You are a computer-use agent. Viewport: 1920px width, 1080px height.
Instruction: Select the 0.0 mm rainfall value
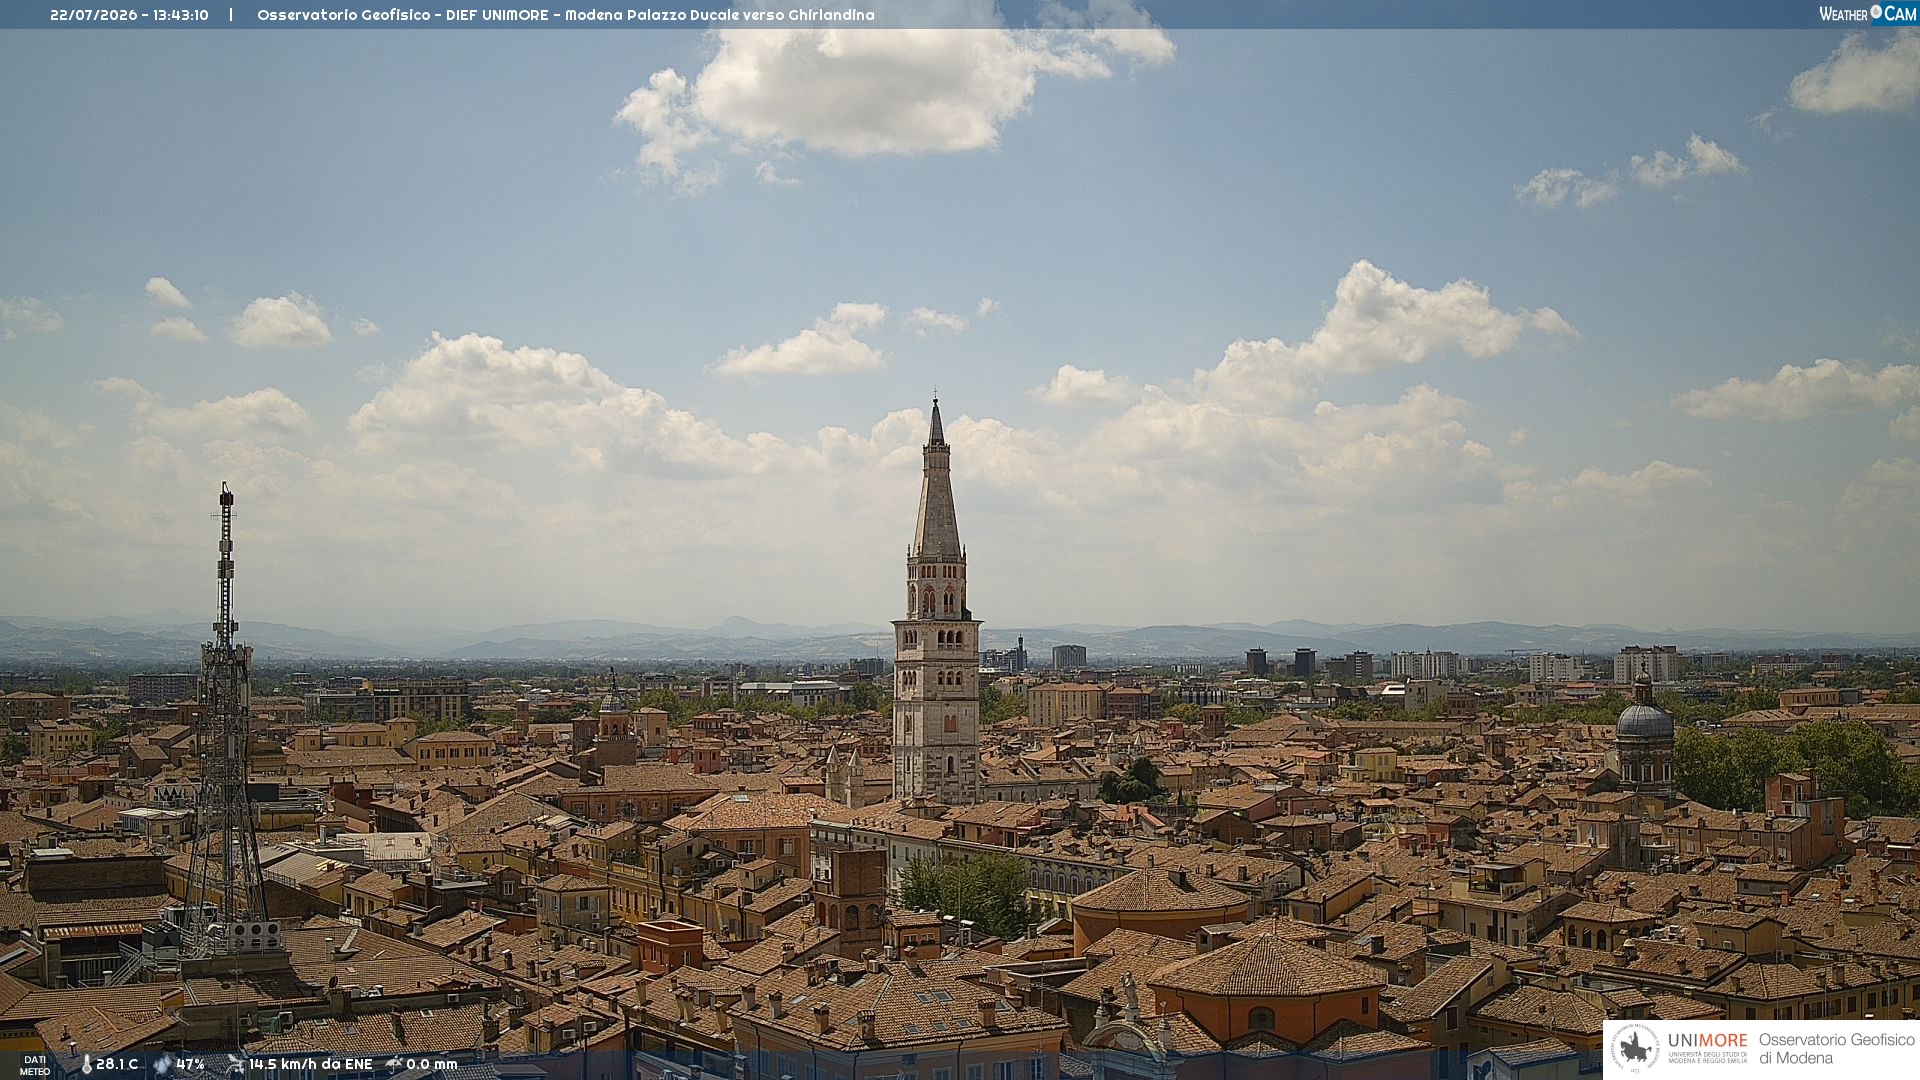pyautogui.click(x=431, y=1065)
